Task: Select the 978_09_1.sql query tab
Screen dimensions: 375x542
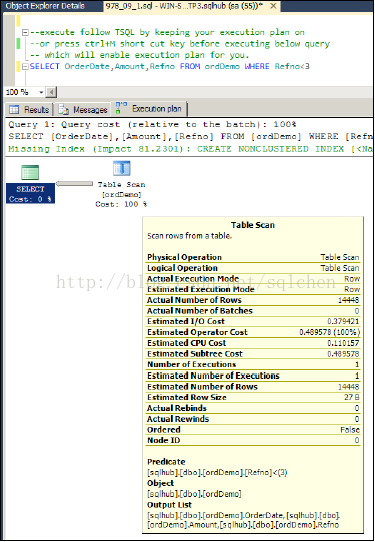Action: point(184,6)
